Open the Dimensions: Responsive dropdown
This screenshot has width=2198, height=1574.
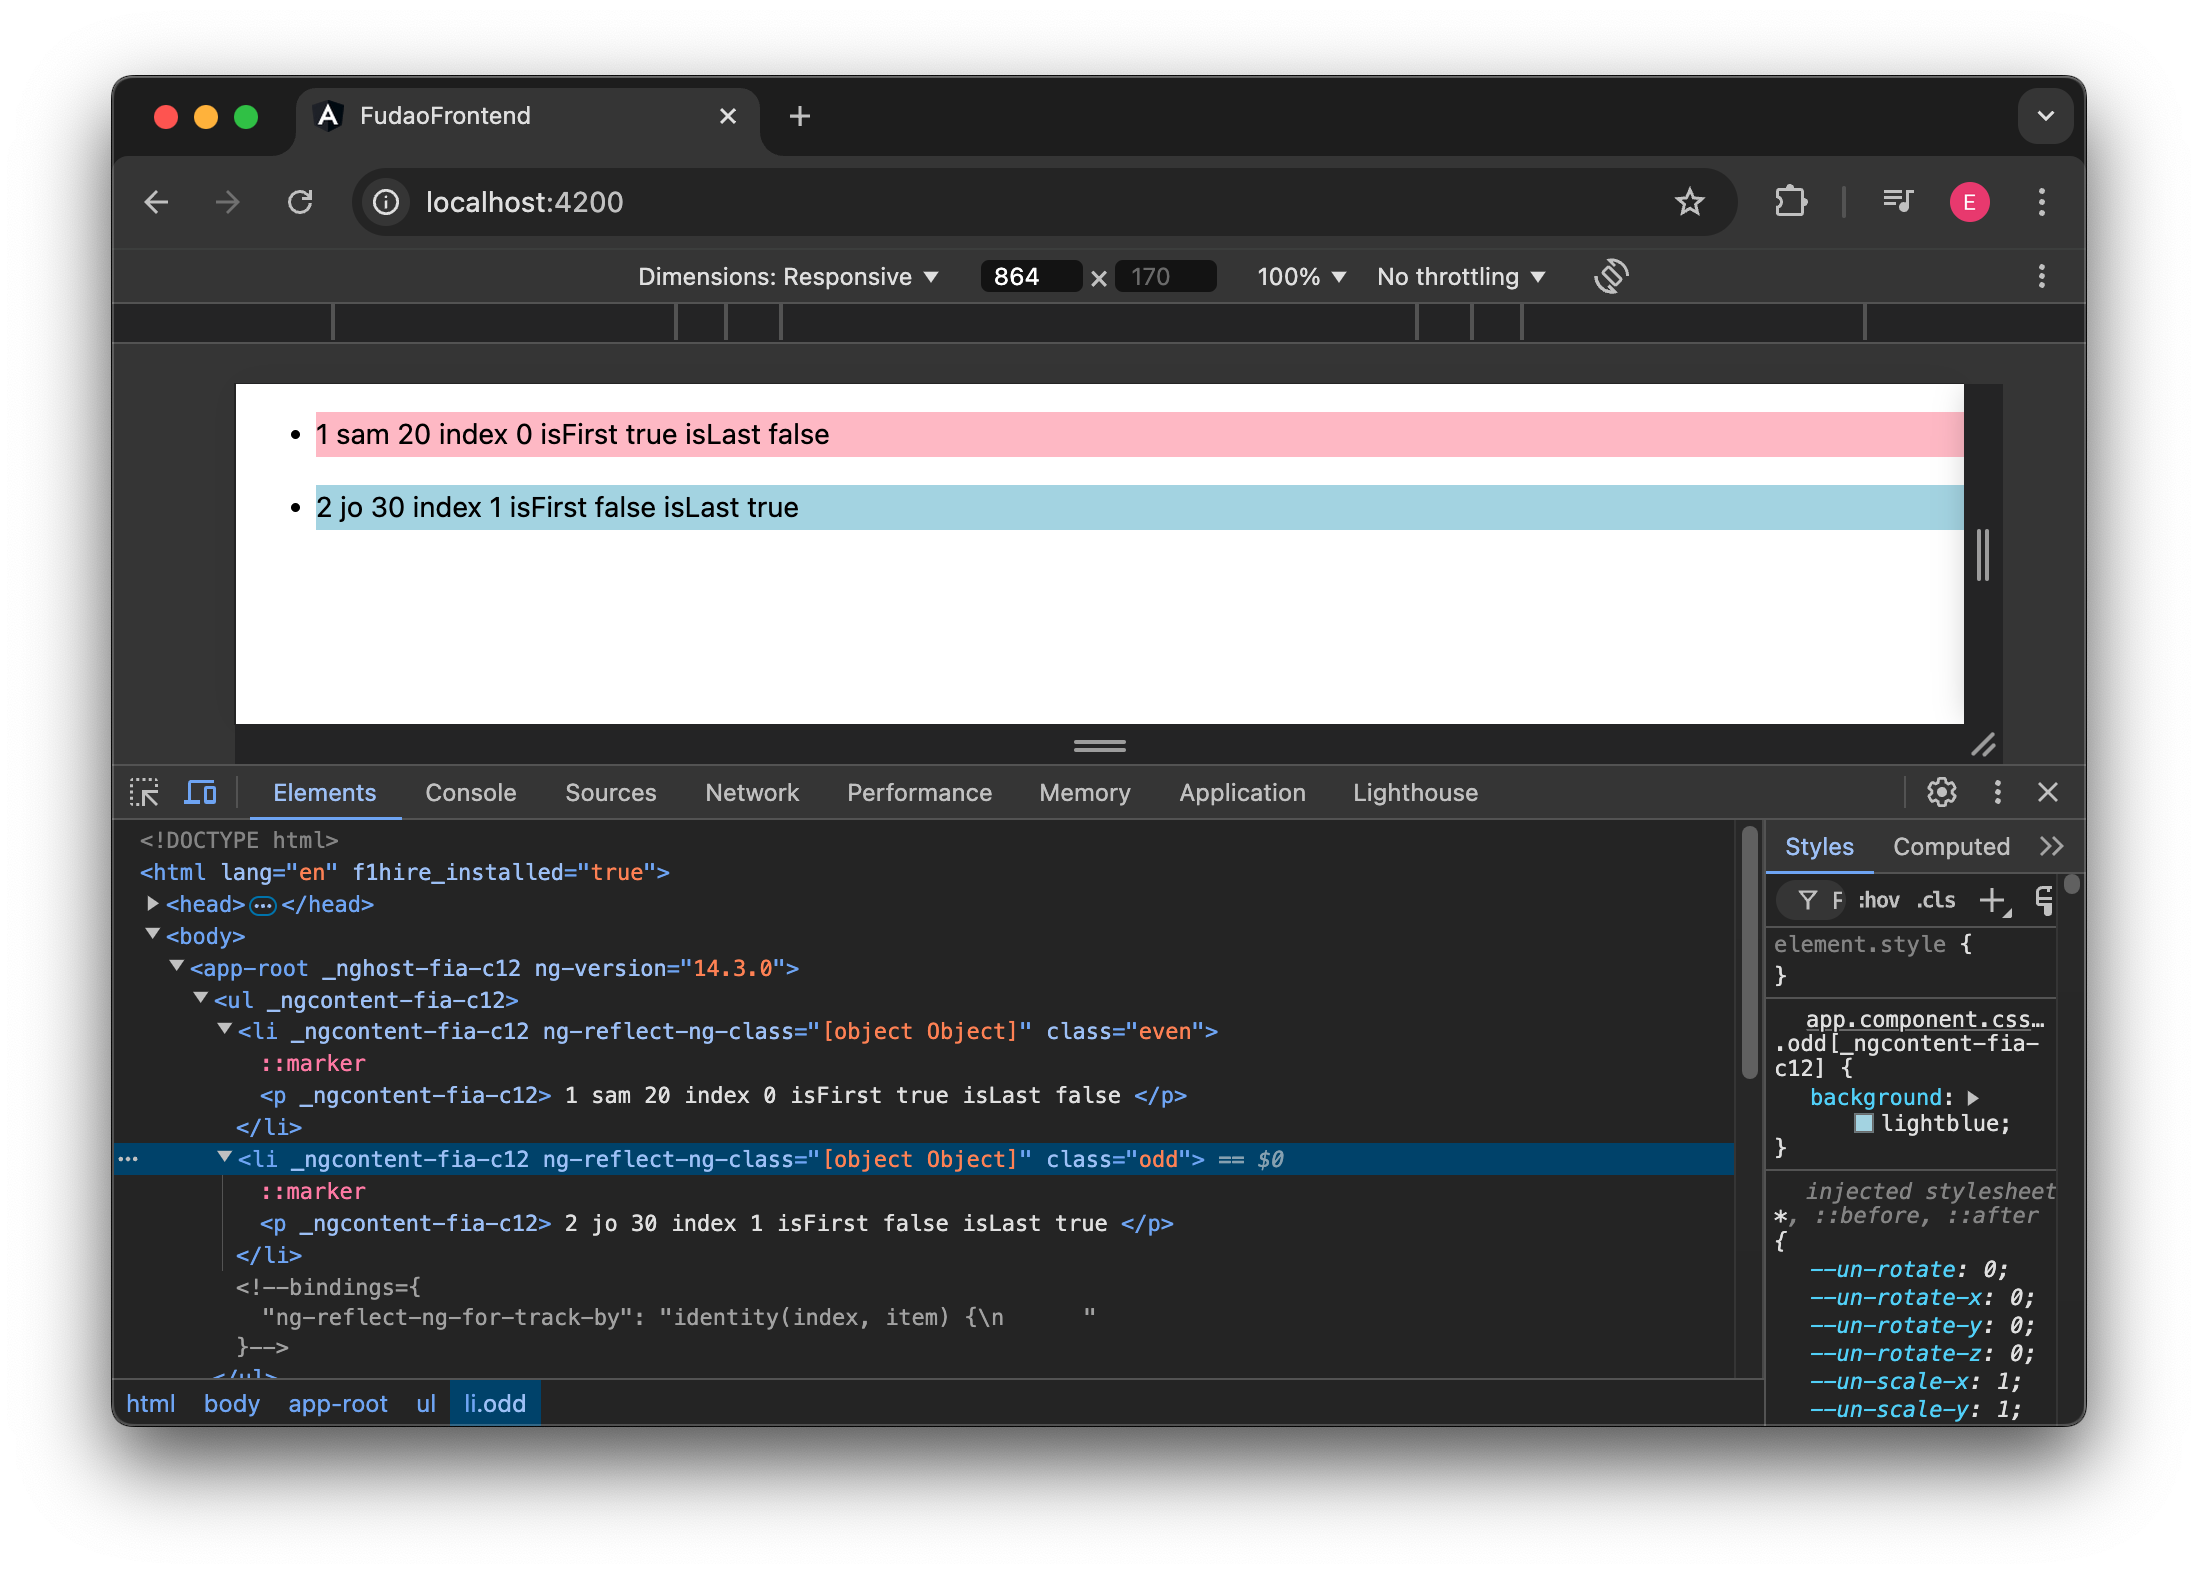tap(788, 276)
